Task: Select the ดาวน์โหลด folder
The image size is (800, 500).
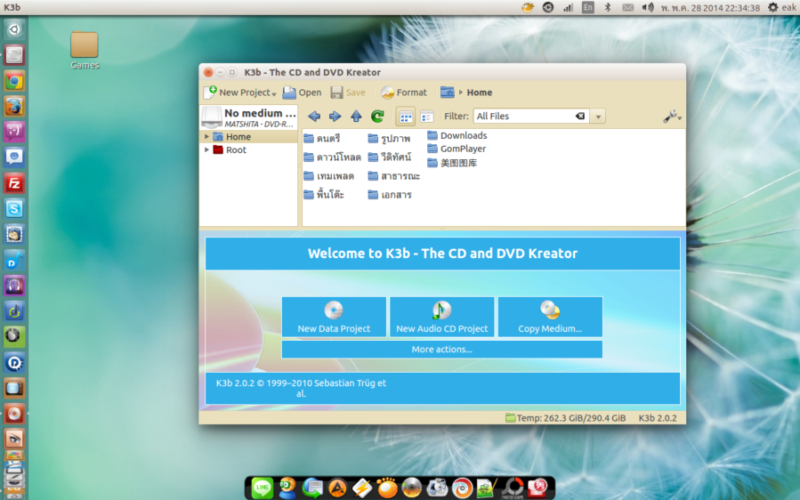Action: pyautogui.click(x=332, y=157)
